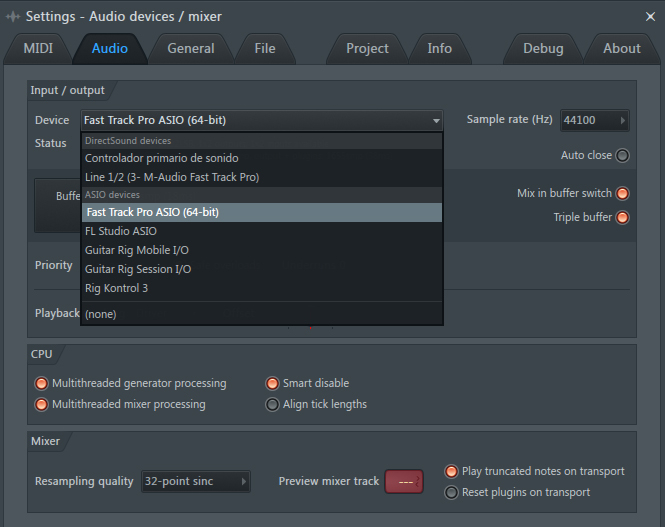
Task: Show the About tab
Action: click(622, 48)
